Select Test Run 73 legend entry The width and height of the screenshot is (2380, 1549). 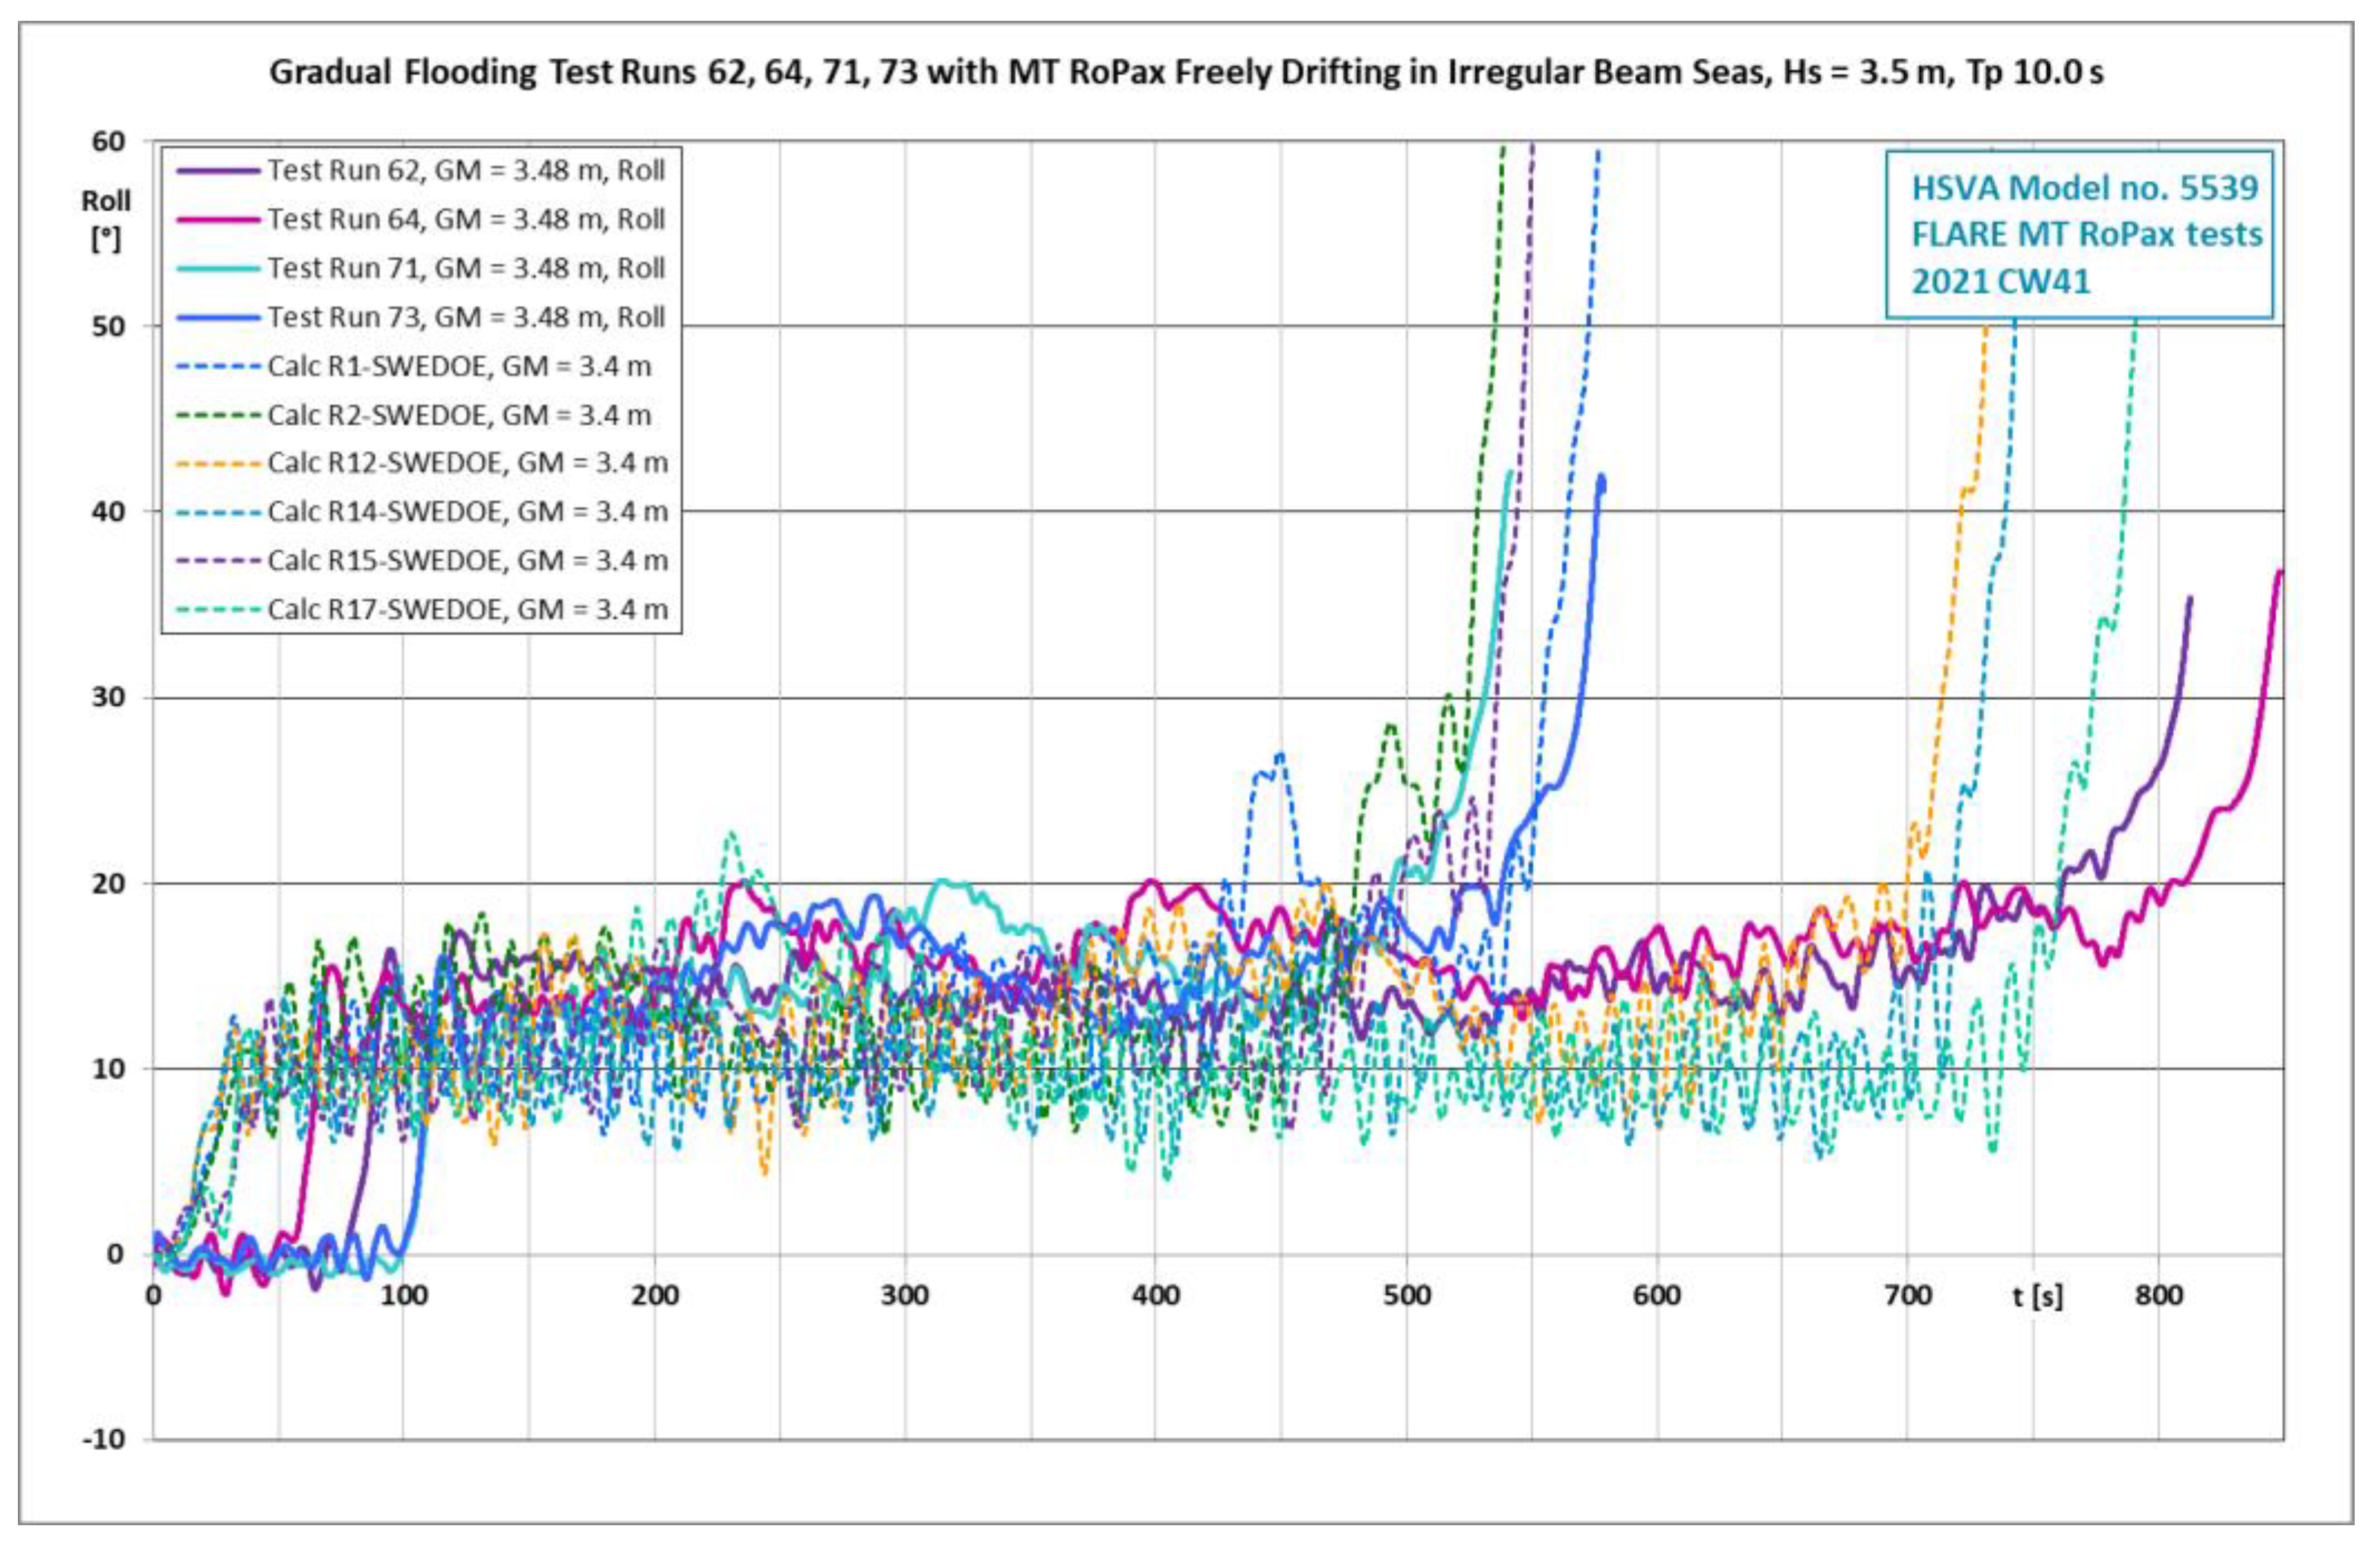tap(465, 317)
